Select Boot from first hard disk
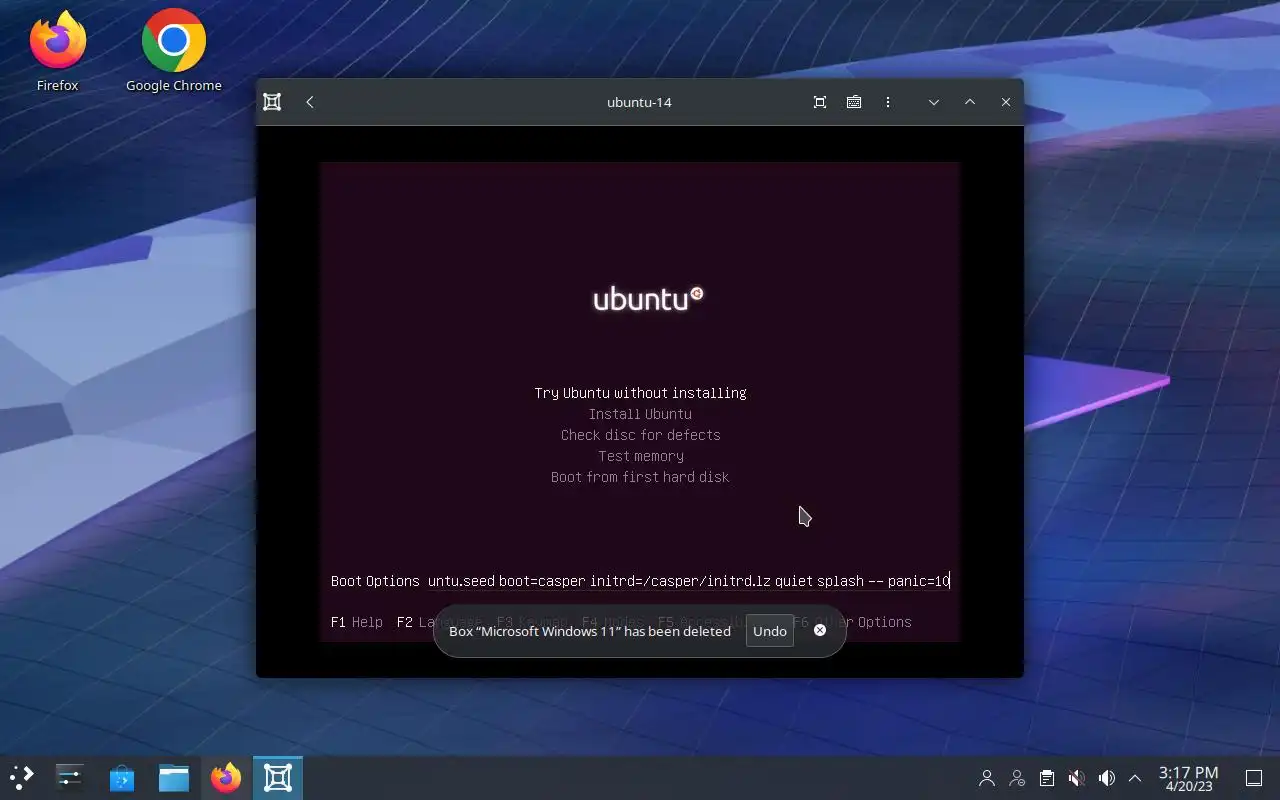 point(640,477)
